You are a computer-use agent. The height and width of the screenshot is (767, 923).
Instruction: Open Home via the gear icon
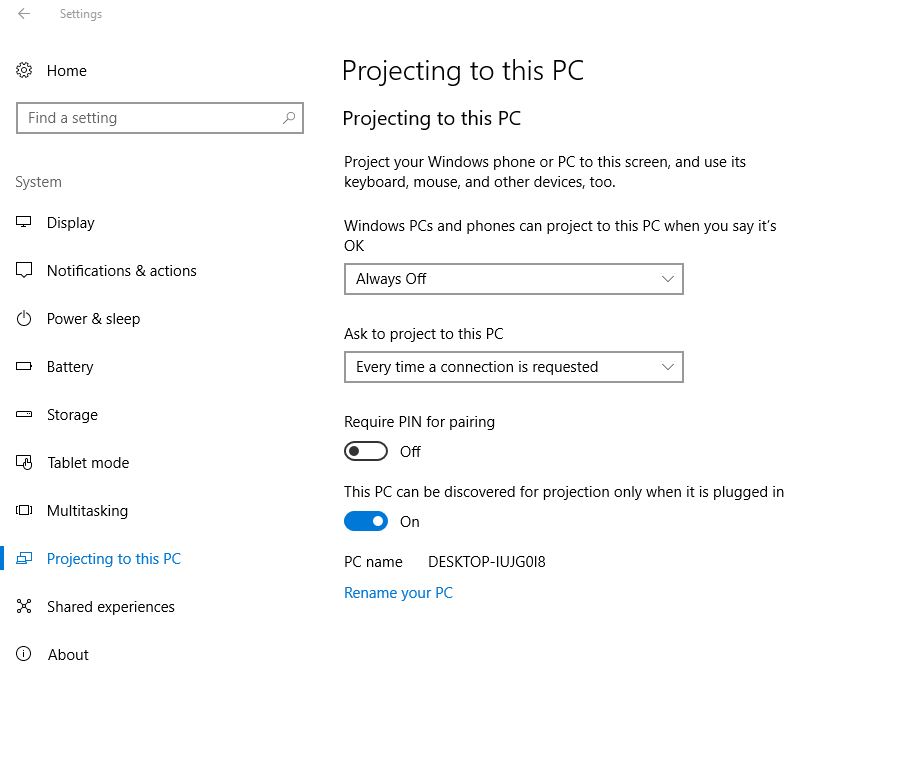(24, 71)
